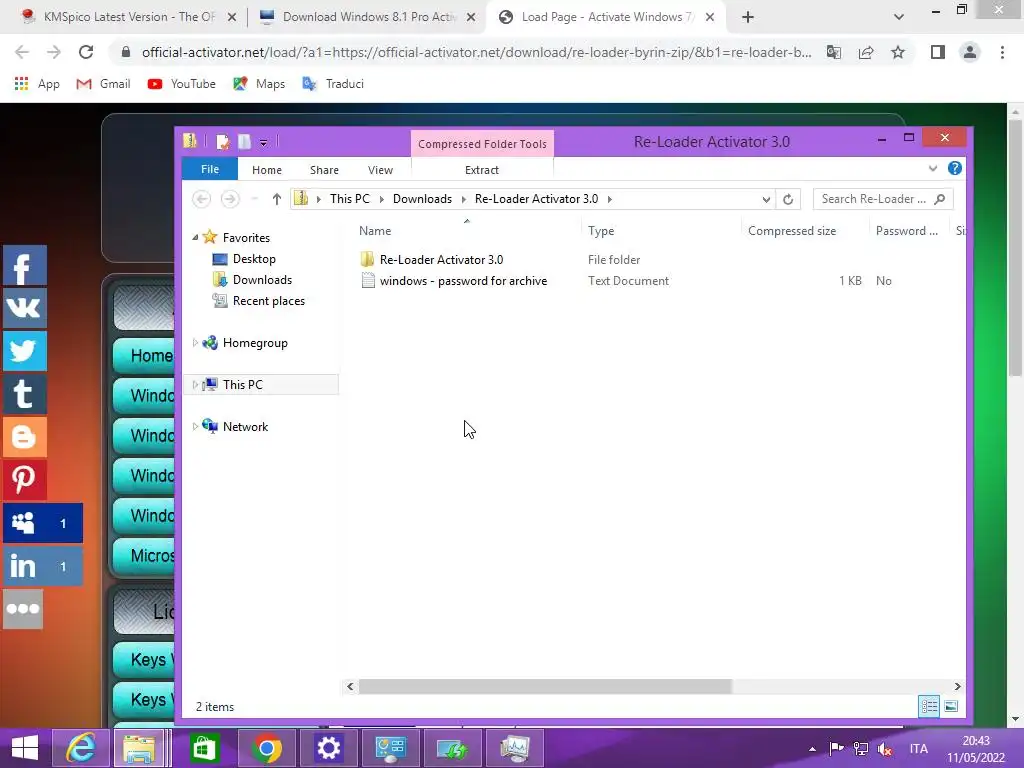Click the Explorer search magnifier icon
The height and width of the screenshot is (768, 1024).
click(x=940, y=199)
